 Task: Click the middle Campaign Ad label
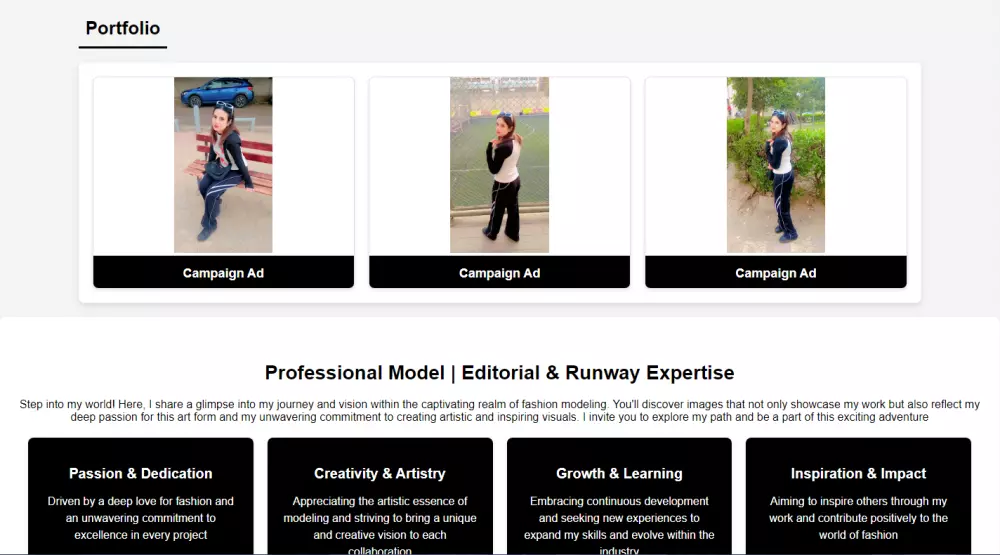pos(499,273)
